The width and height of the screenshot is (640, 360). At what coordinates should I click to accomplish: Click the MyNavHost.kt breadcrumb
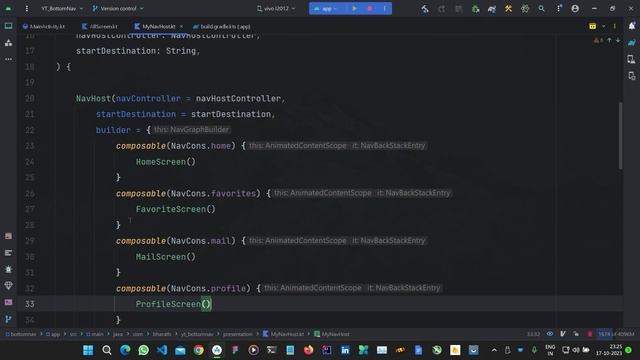pyautogui.click(x=283, y=334)
